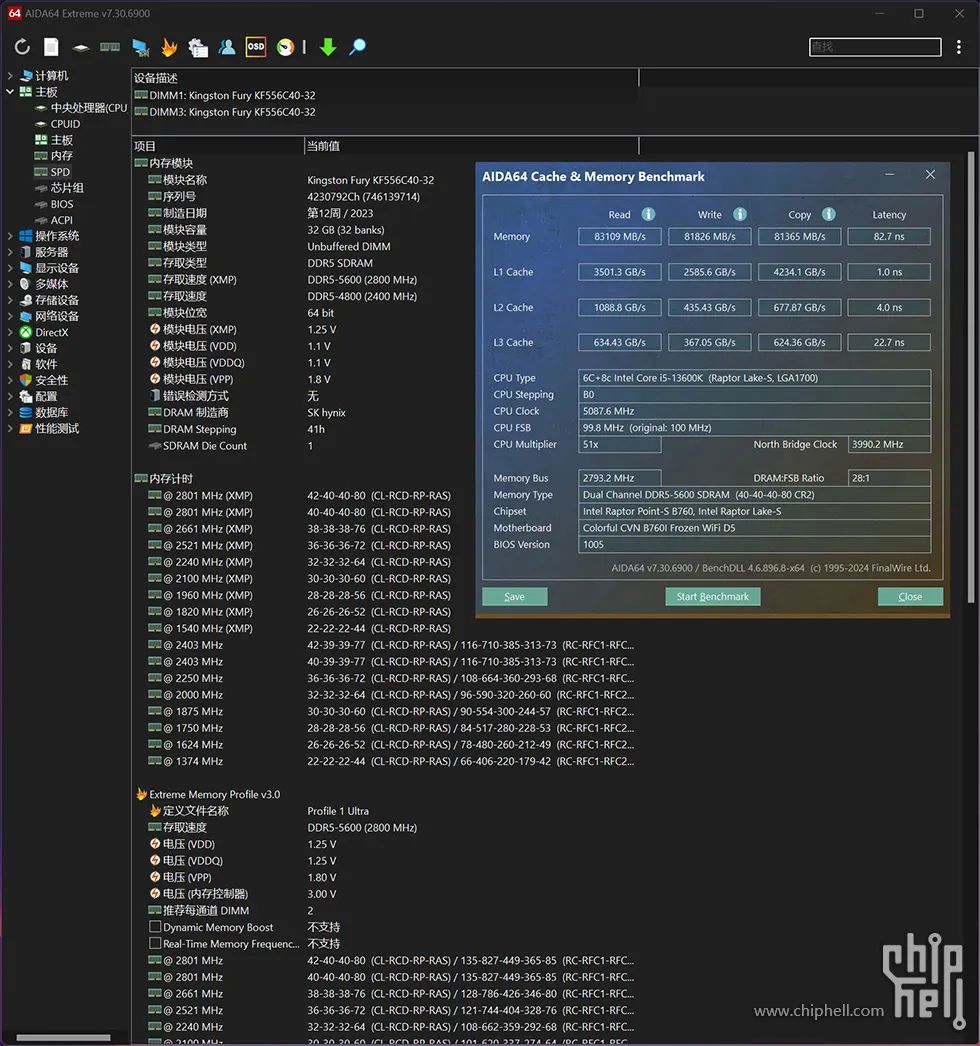Click the Profile 1 Ultra value

(338, 811)
